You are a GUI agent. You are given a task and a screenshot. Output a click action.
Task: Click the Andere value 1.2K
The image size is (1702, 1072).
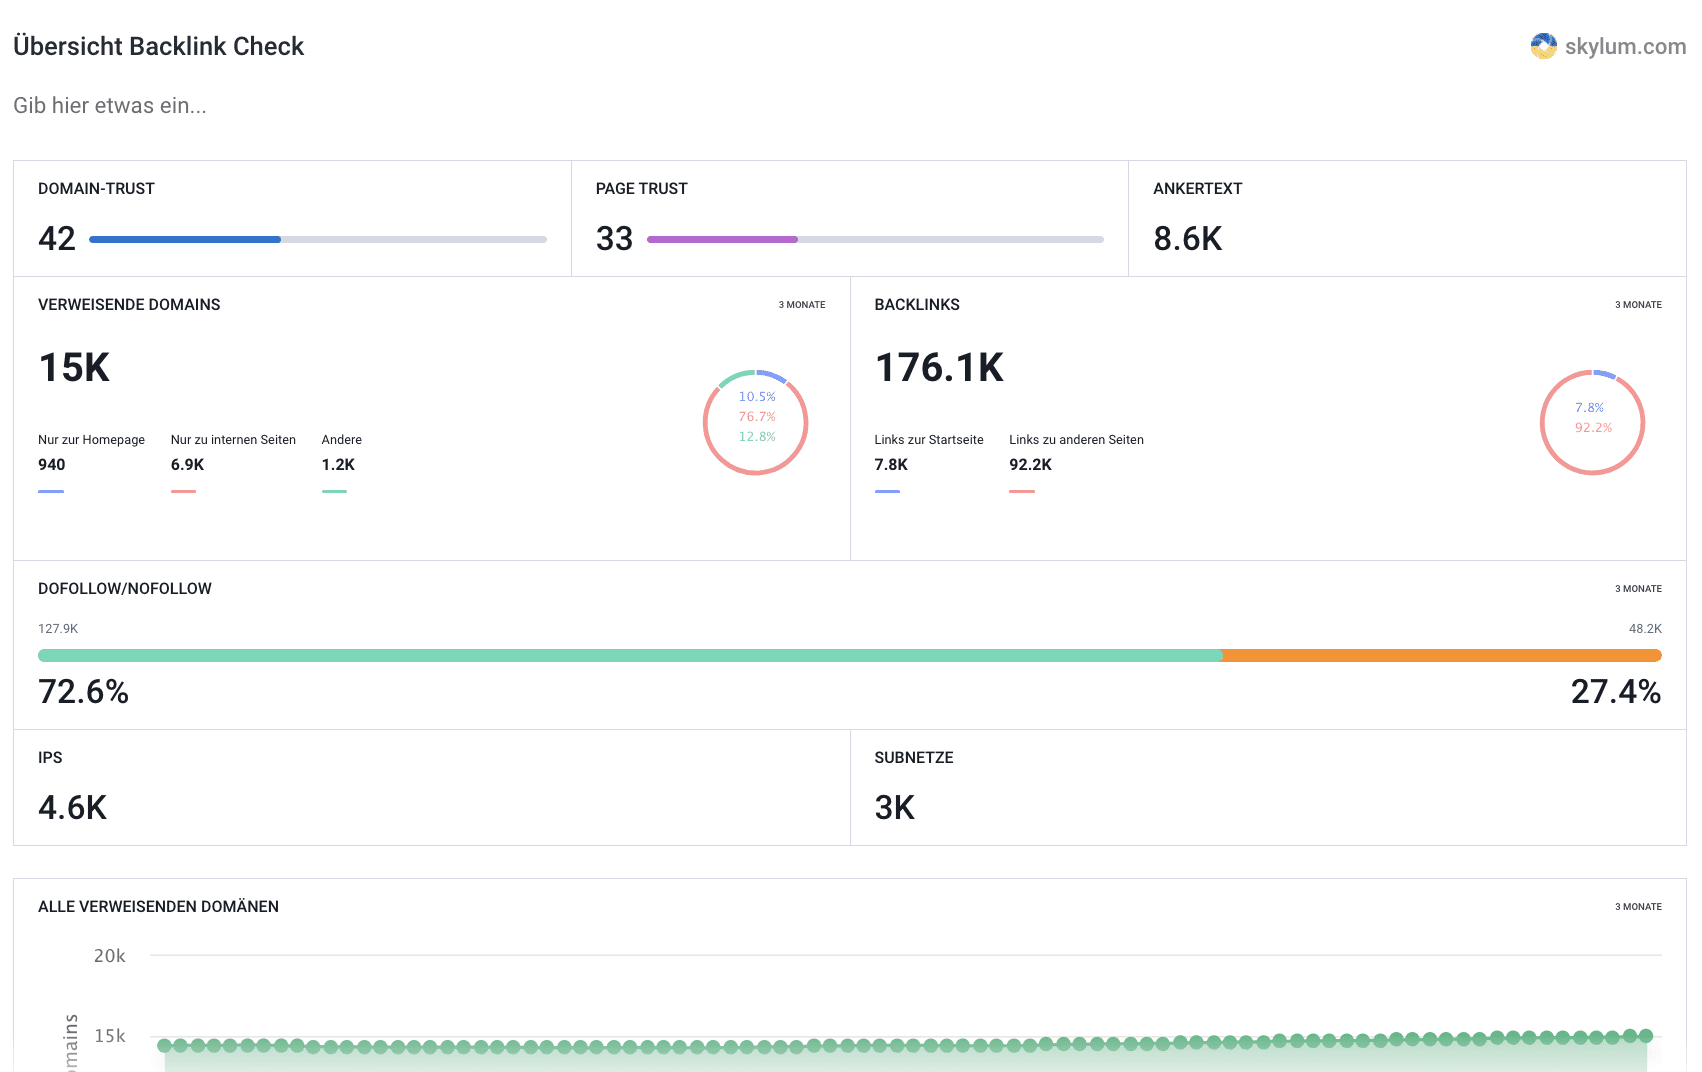coord(338,465)
